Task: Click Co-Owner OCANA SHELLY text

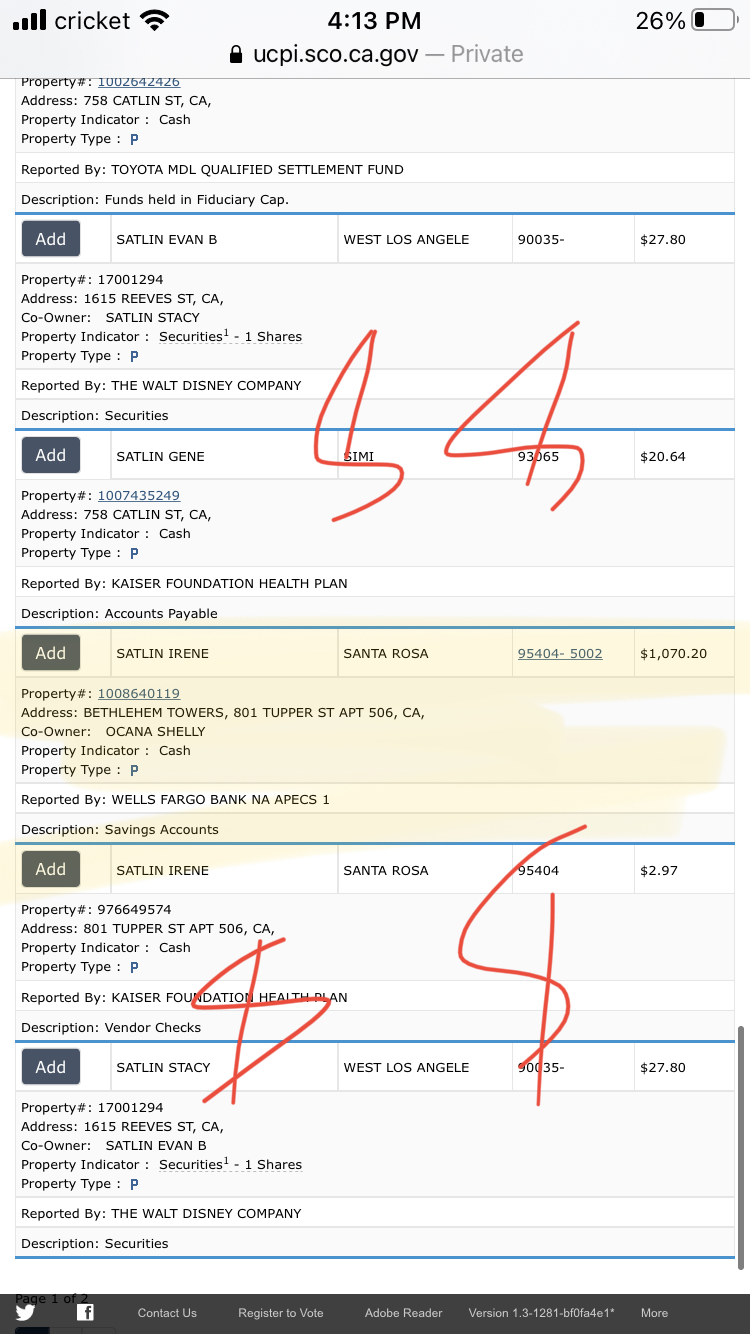Action: (113, 732)
